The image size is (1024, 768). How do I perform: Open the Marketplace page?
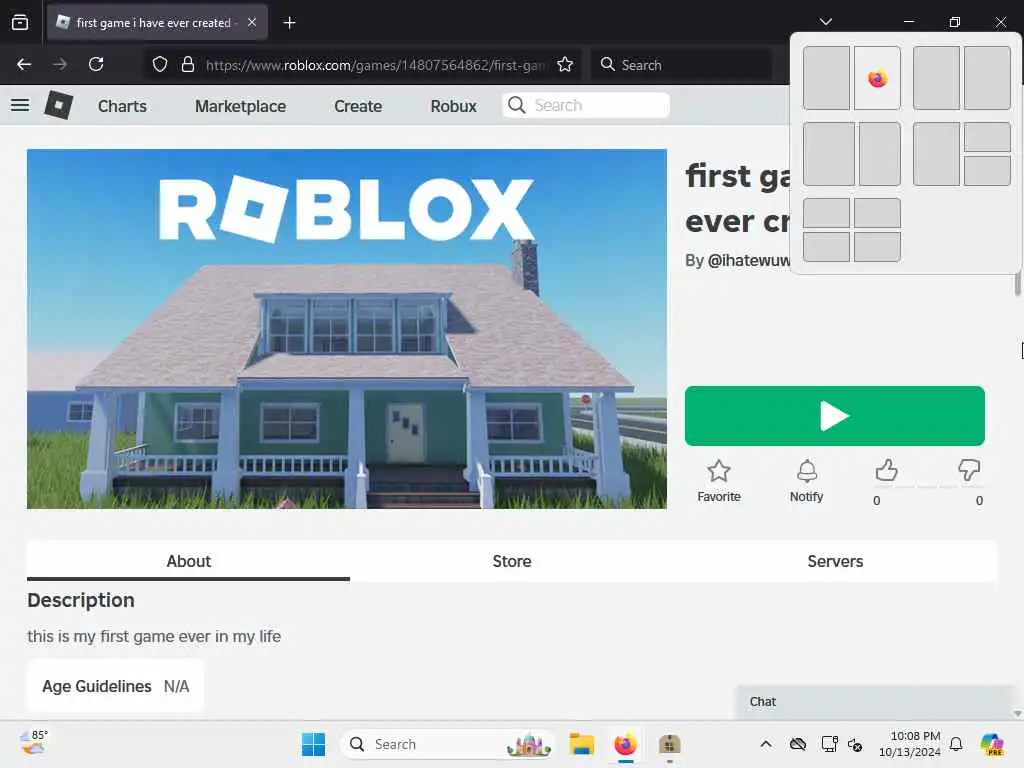(240, 106)
